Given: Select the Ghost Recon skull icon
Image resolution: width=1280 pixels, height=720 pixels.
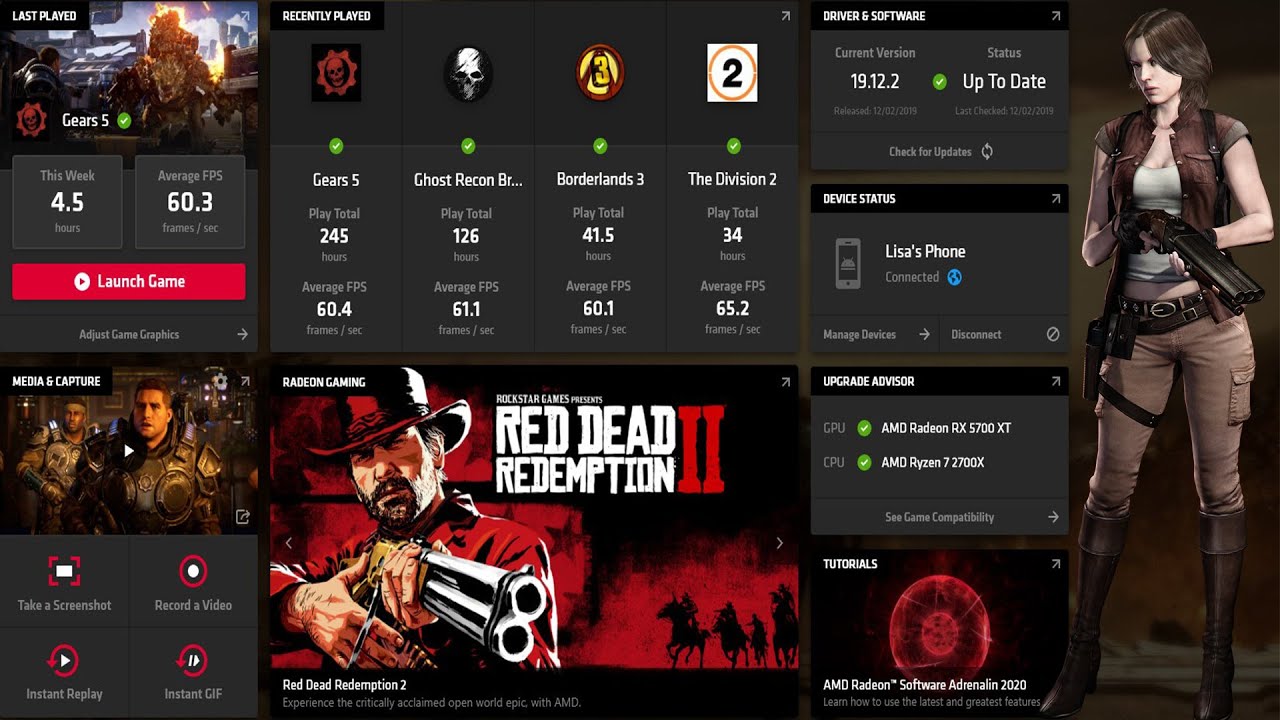Looking at the screenshot, I should 468,73.
